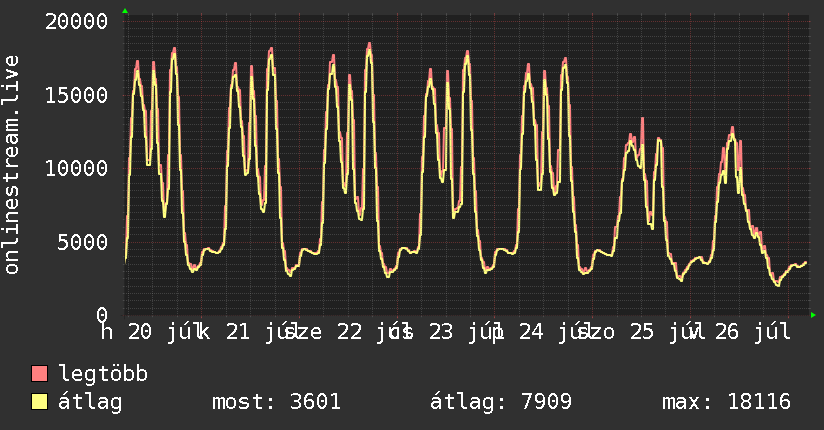This screenshot has width=824, height=430.
Task: Click the 10000 y-axis label
Action: [76, 169]
